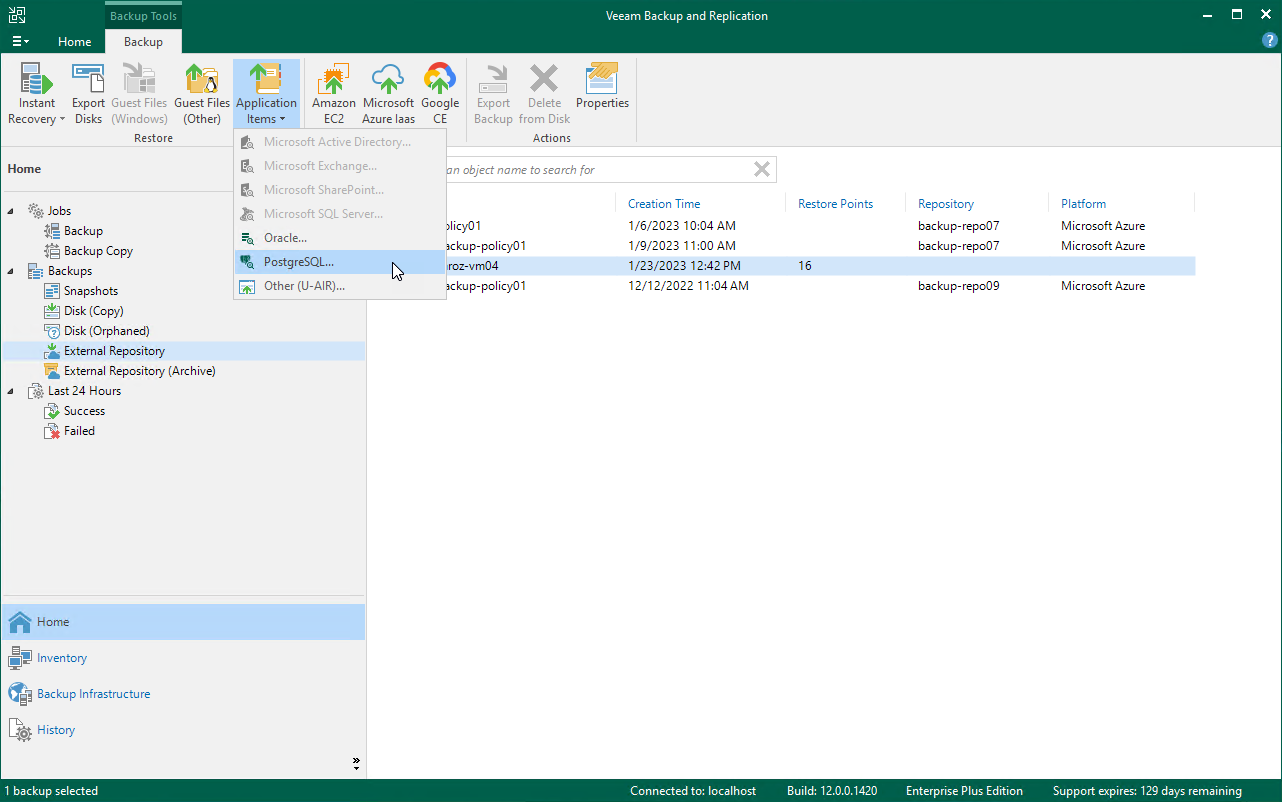Select Success under Last 24 Hours
The image size is (1282, 802).
(84, 411)
